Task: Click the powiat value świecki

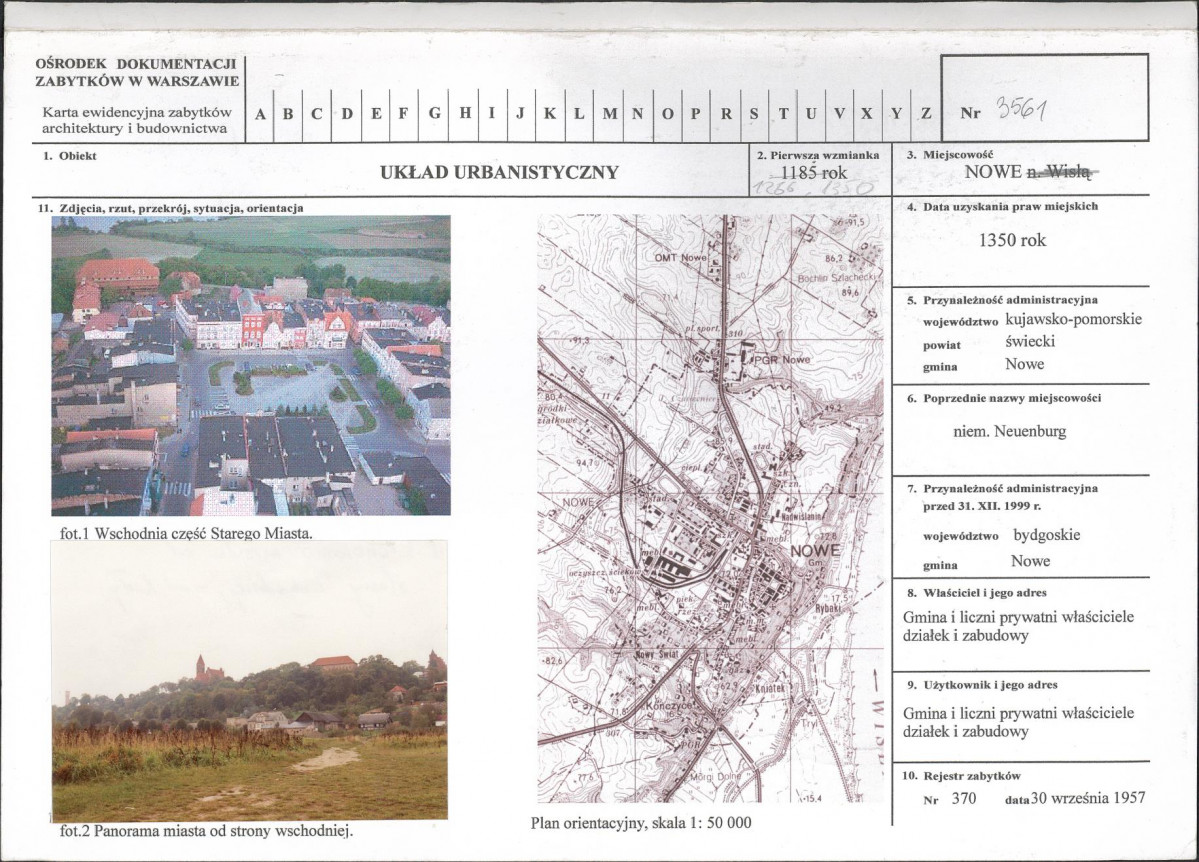Action: coord(1030,341)
